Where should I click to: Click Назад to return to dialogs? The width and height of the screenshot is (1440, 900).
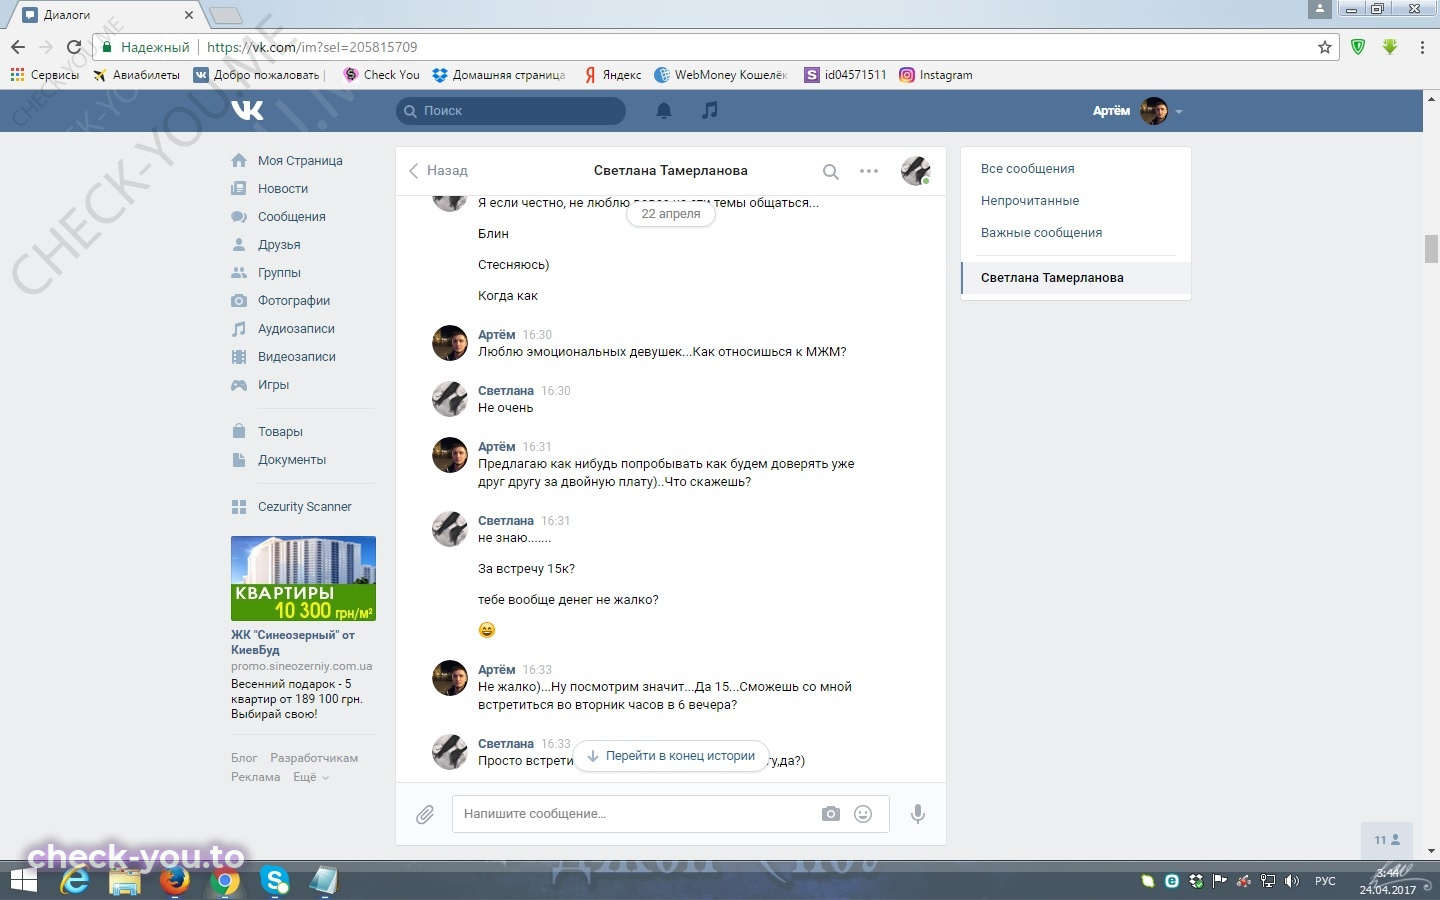(x=438, y=171)
